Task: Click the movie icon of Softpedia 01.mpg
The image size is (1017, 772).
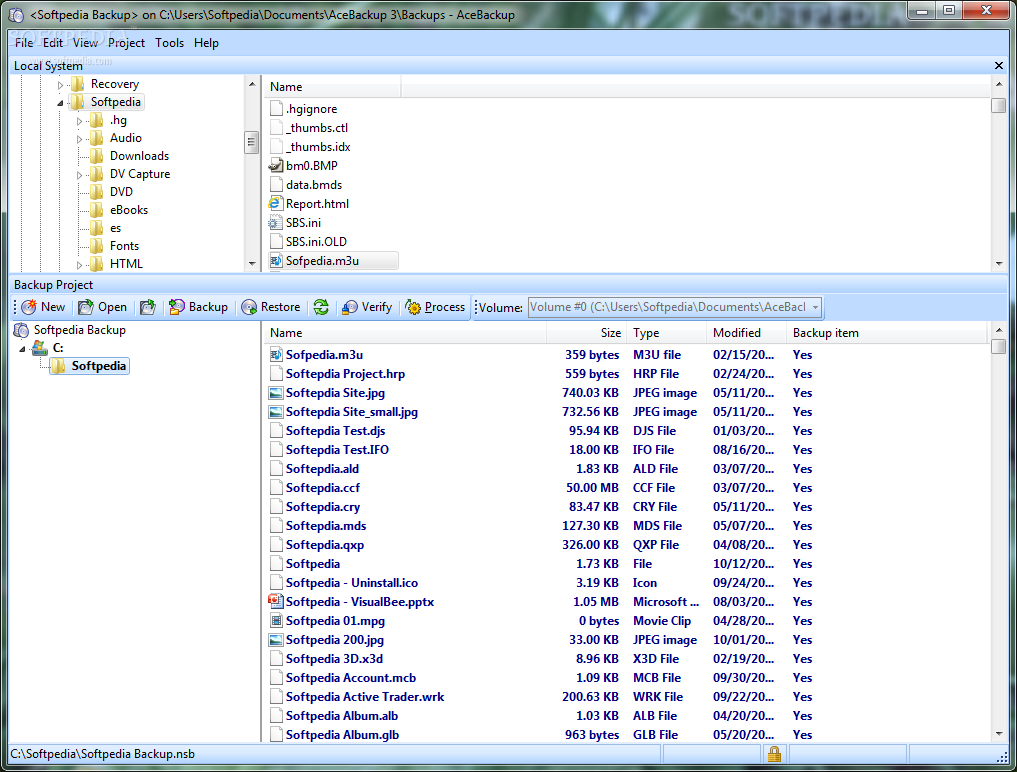Action: [276, 621]
